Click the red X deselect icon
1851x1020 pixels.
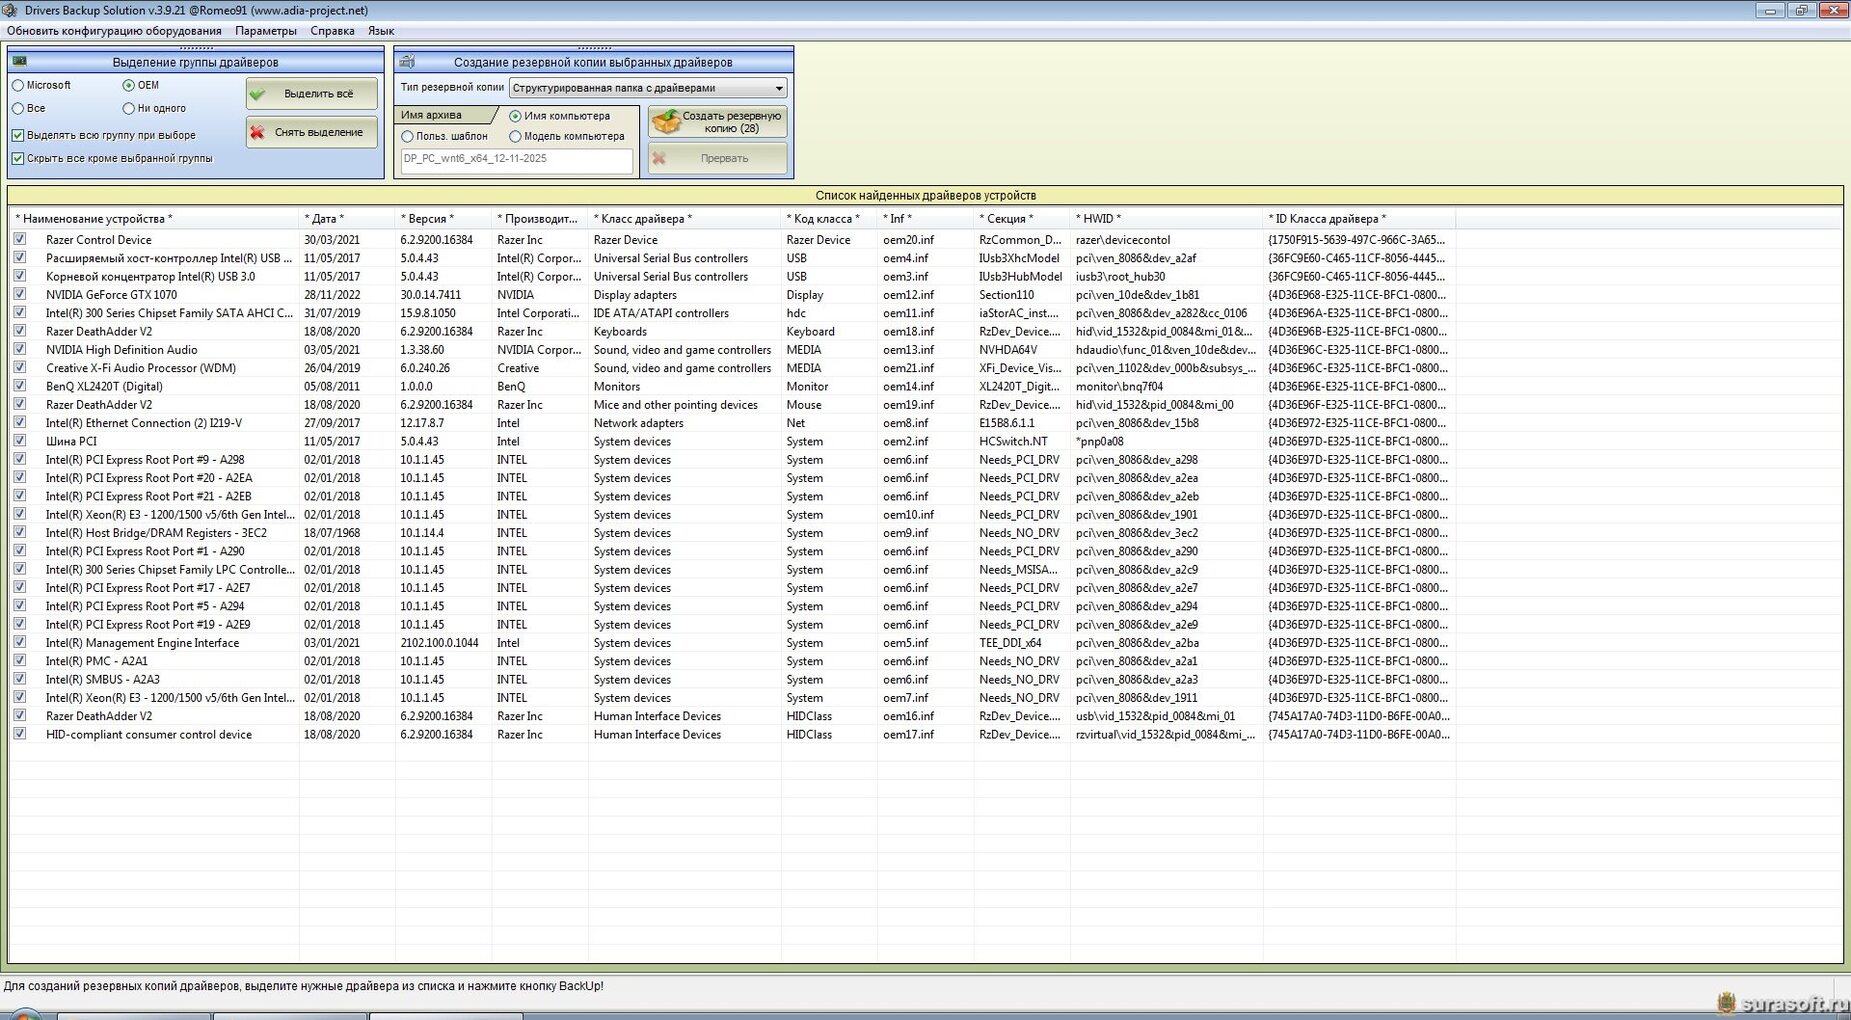(x=258, y=132)
